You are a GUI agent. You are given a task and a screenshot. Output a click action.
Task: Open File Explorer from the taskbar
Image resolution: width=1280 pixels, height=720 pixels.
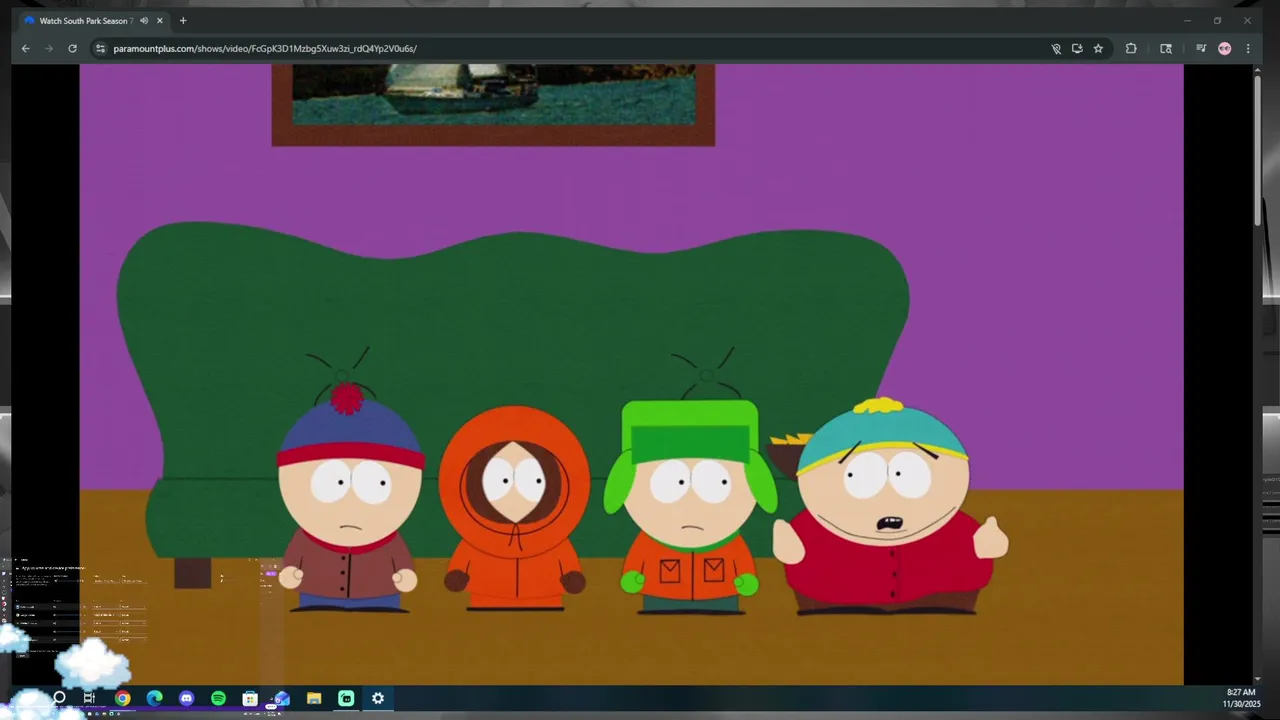point(314,698)
